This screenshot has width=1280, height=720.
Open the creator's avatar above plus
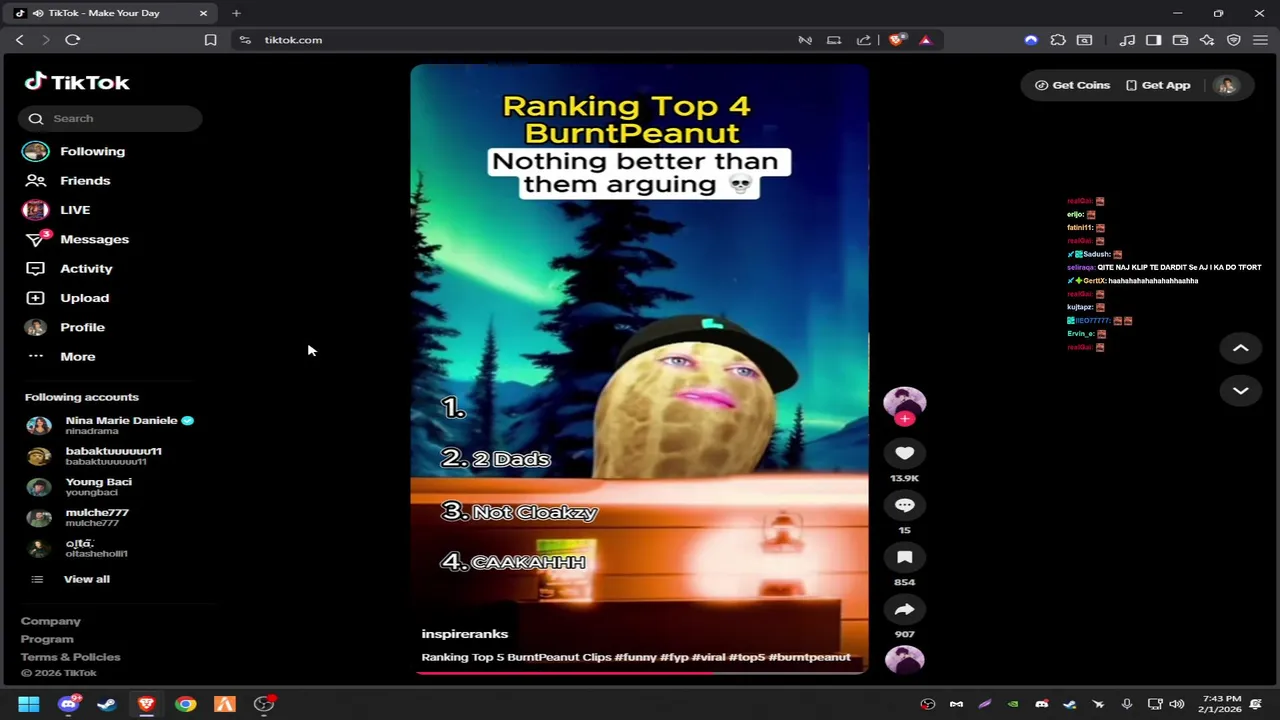point(904,401)
